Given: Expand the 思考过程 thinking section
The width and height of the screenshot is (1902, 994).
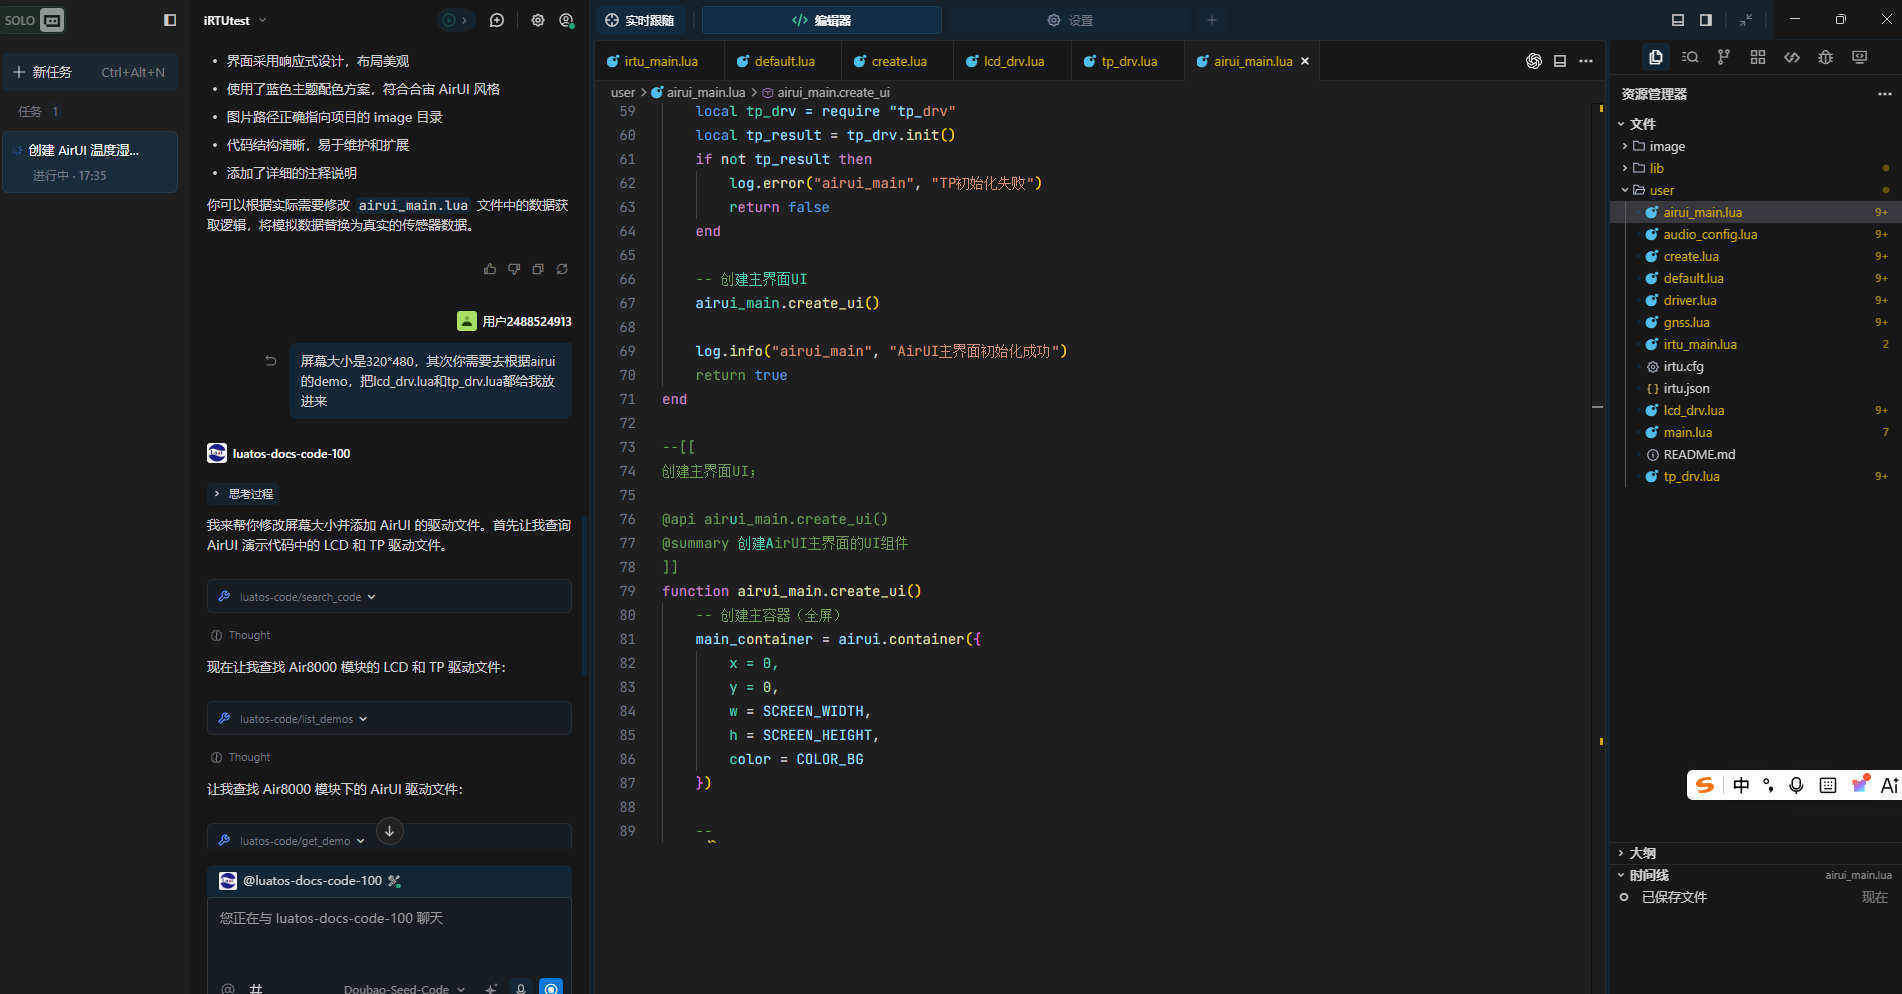Looking at the screenshot, I should pos(243,494).
